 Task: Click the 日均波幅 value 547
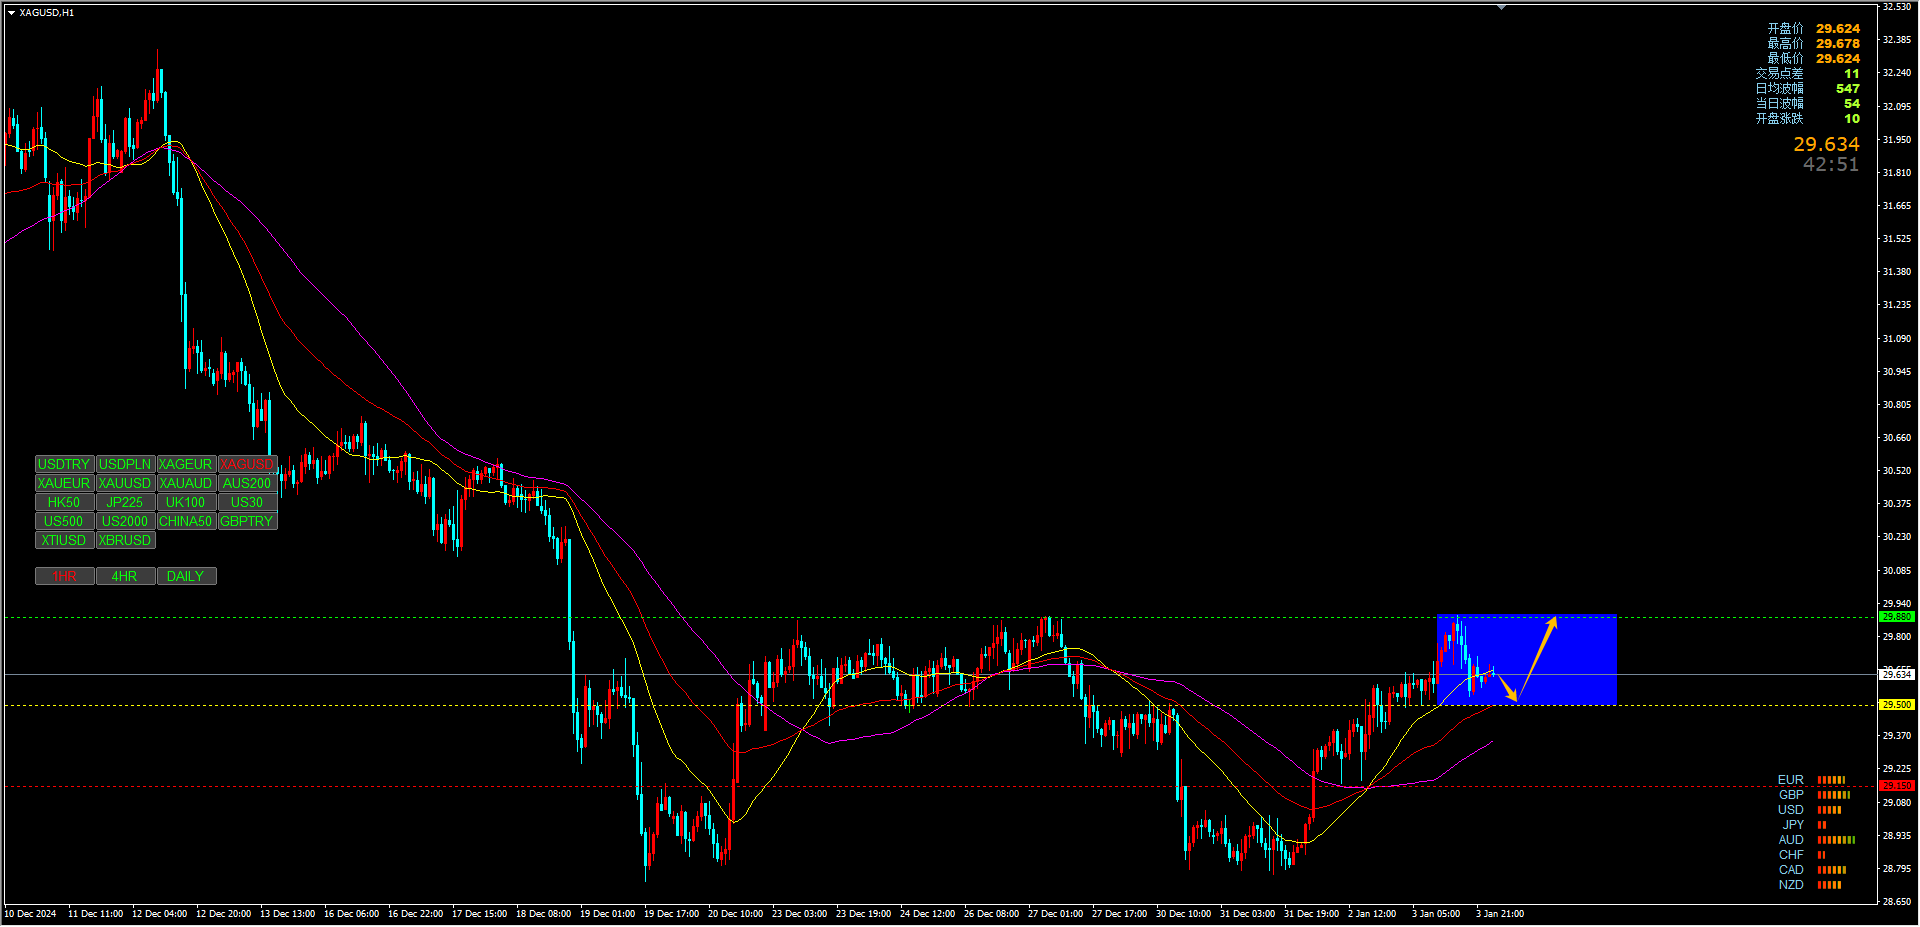[x=1848, y=89]
